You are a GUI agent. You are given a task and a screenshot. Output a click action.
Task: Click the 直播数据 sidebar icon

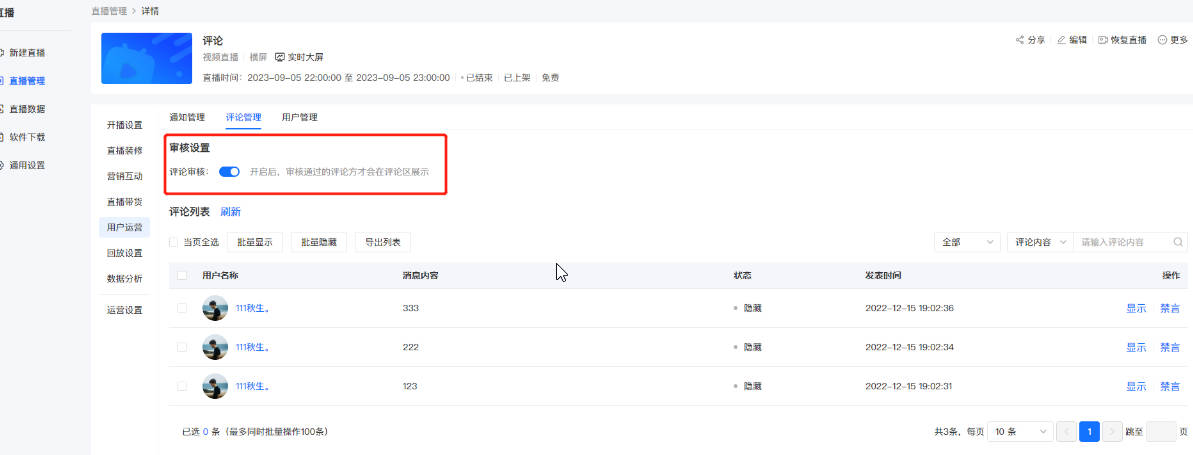(2, 109)
